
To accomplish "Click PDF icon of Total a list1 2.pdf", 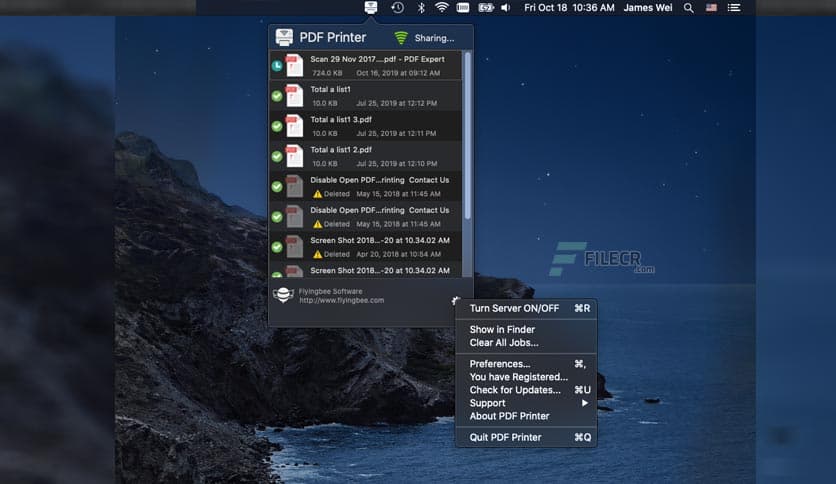I will (294, 157).
